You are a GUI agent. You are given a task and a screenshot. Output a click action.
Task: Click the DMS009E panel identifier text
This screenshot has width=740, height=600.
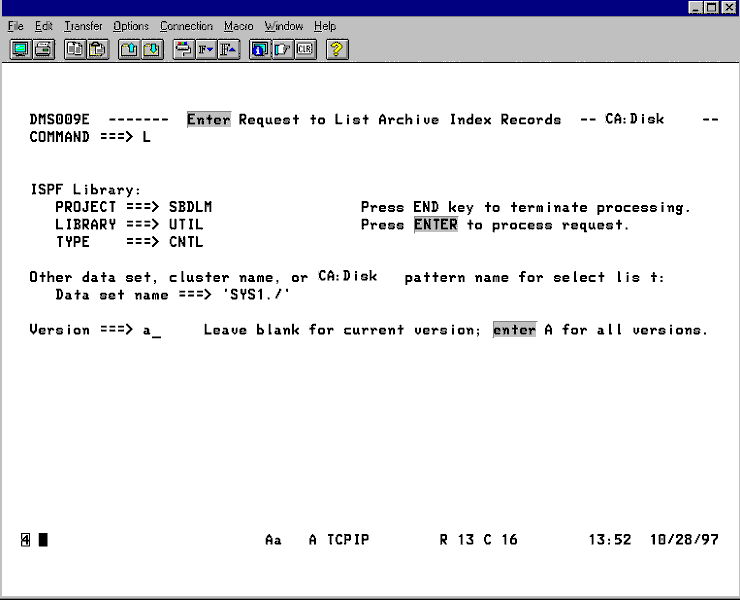59,119
